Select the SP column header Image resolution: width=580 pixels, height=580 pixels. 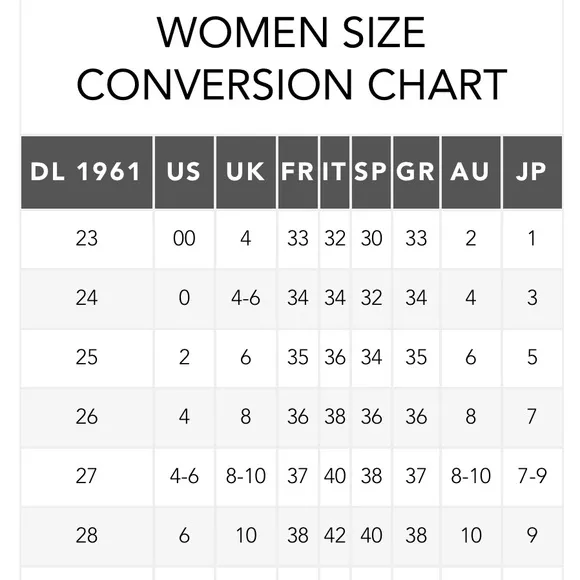(371, 172)
